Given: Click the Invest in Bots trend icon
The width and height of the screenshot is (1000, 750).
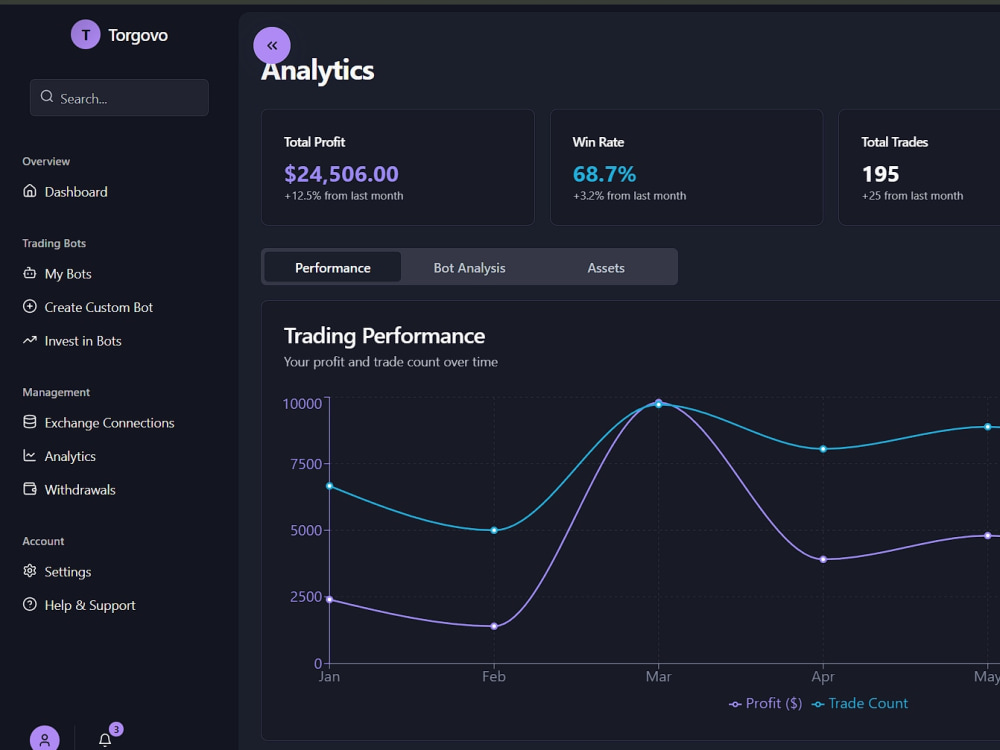Looking at the screenshot, I should (29, 340).
